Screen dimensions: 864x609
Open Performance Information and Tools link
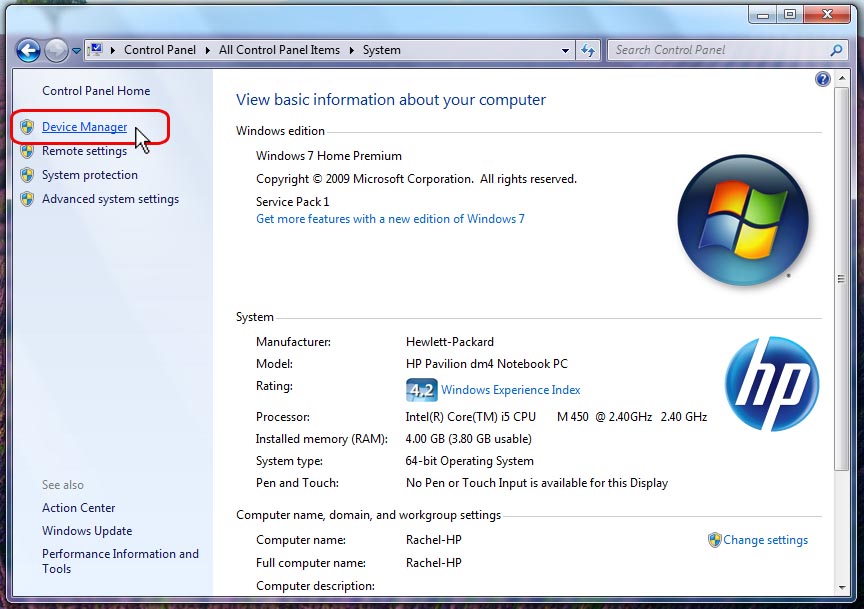120,561
